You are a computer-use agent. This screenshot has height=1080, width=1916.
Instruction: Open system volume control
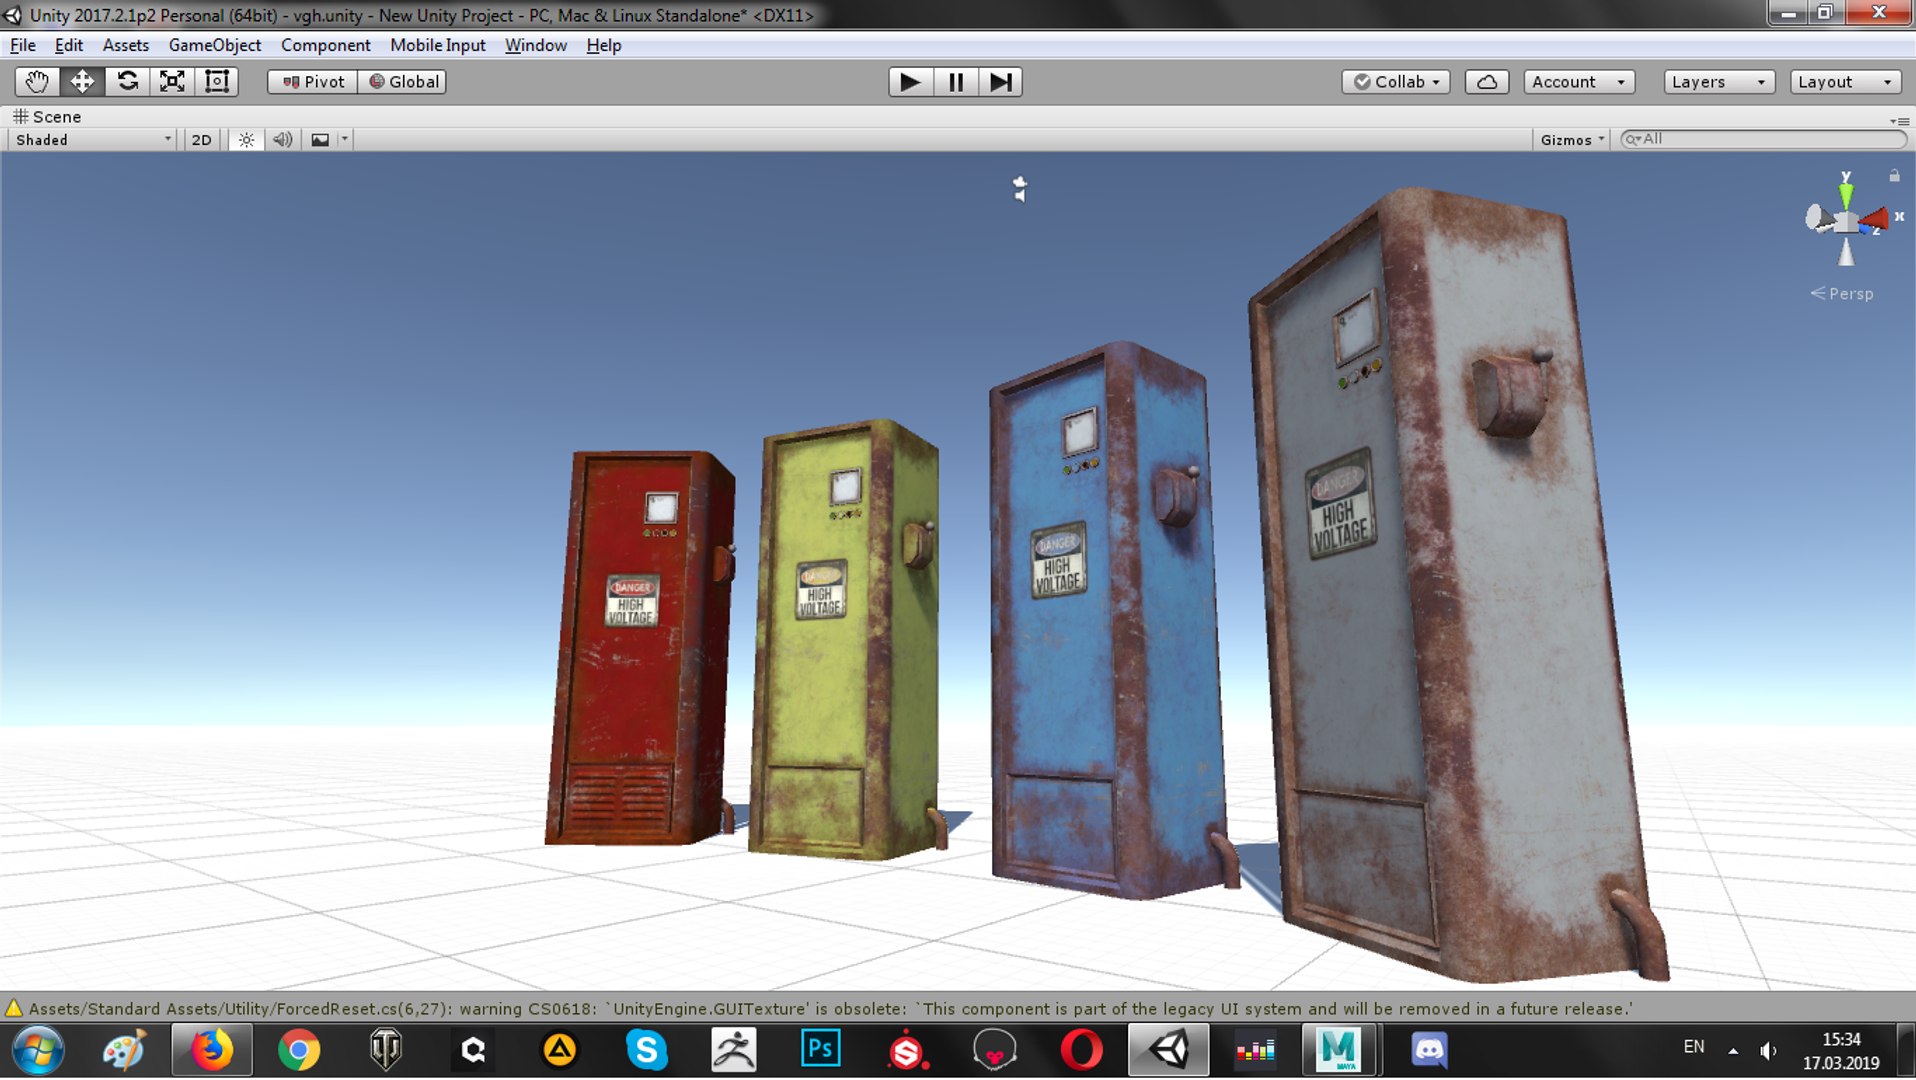point(1769,1050)
